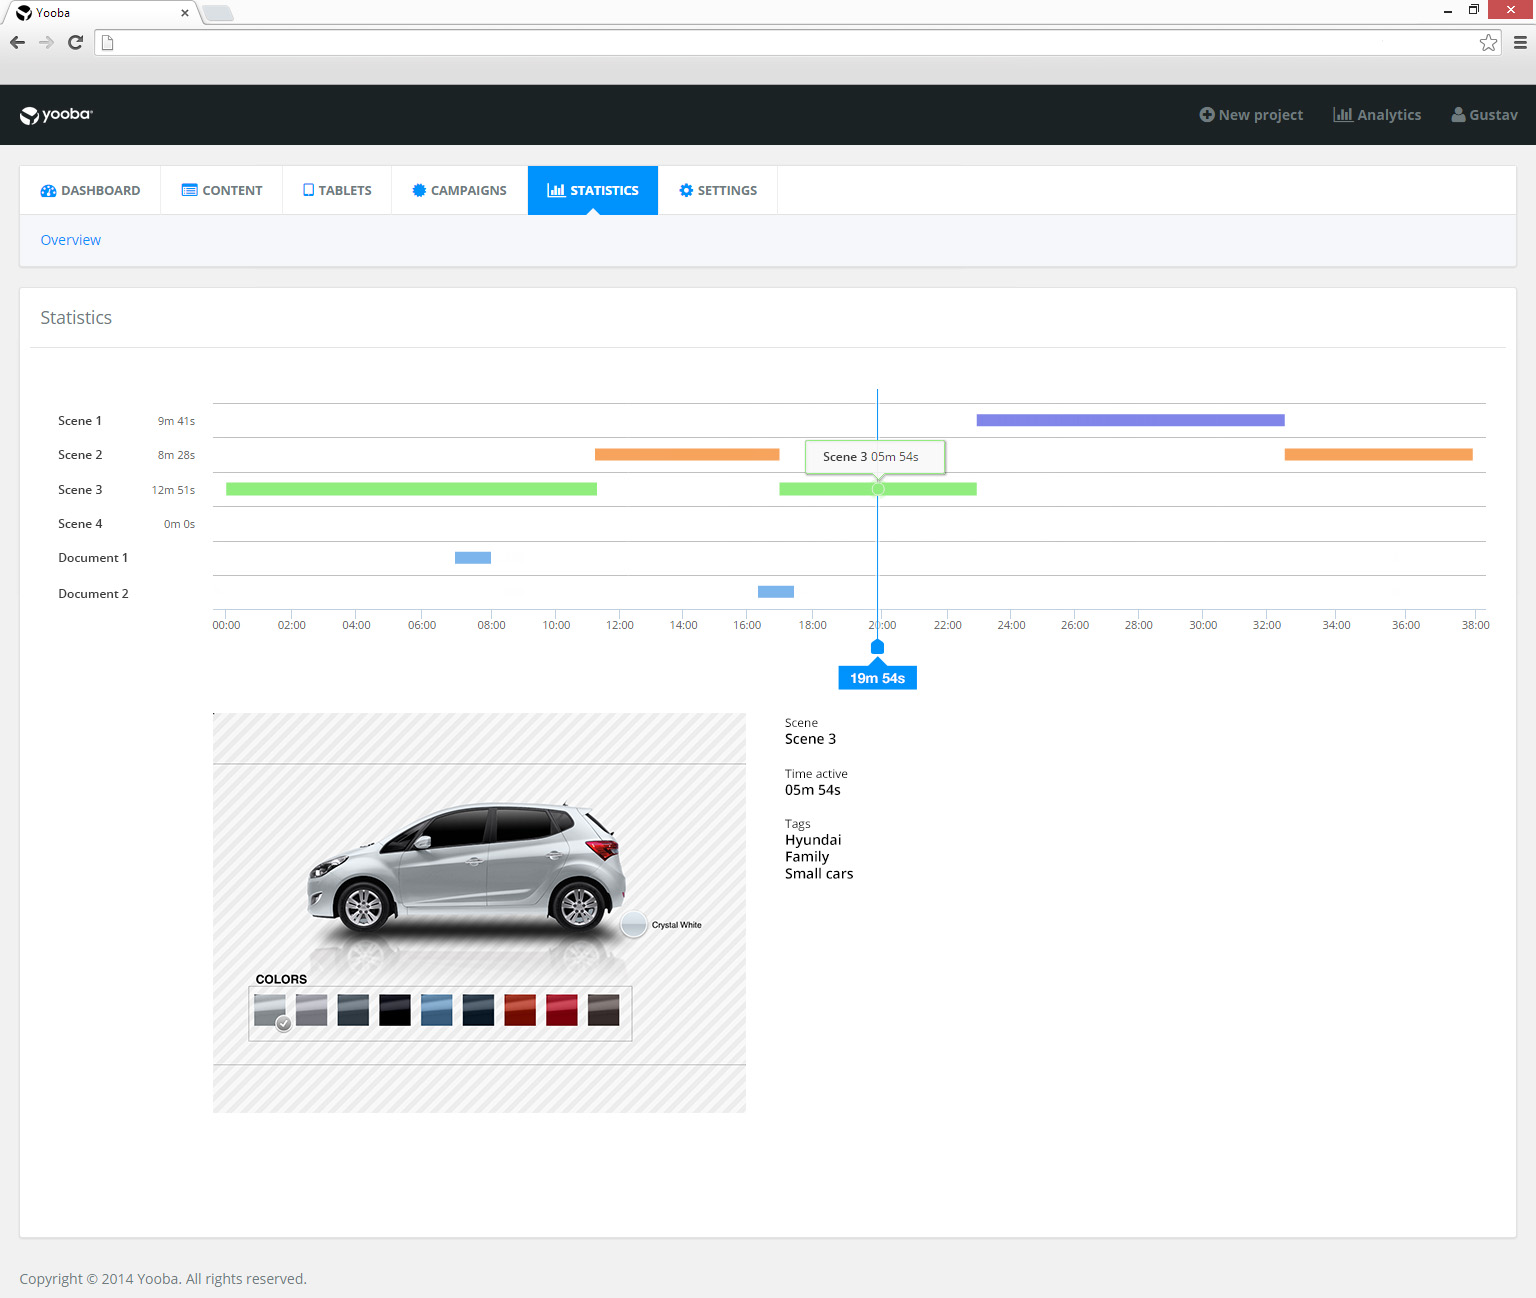Select the dark navy color swatch
Screen dimensions: 1536x1298
(x=478, y=1010)
